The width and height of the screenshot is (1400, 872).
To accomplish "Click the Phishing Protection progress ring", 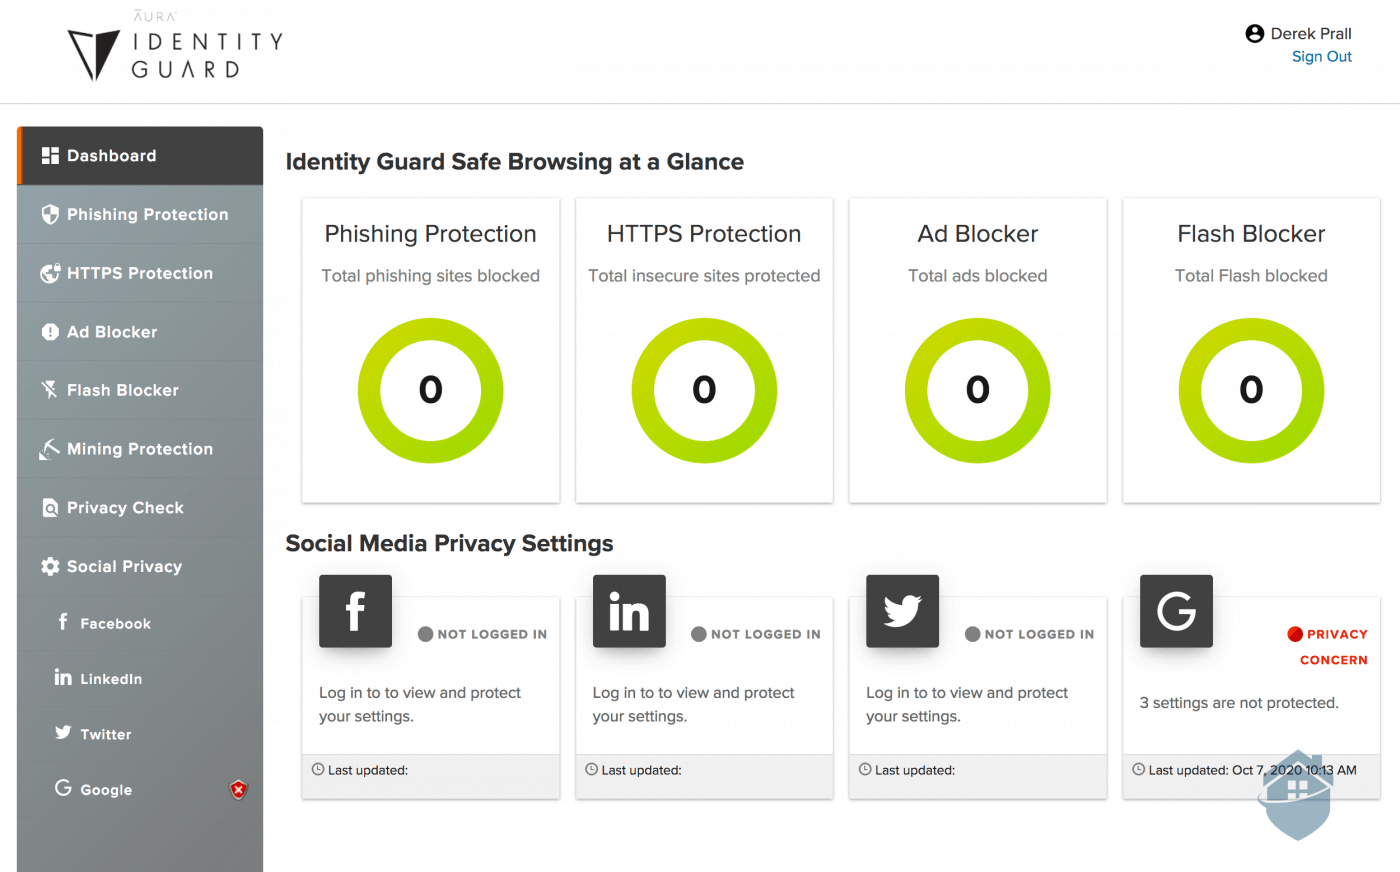I will pos(430,390).
